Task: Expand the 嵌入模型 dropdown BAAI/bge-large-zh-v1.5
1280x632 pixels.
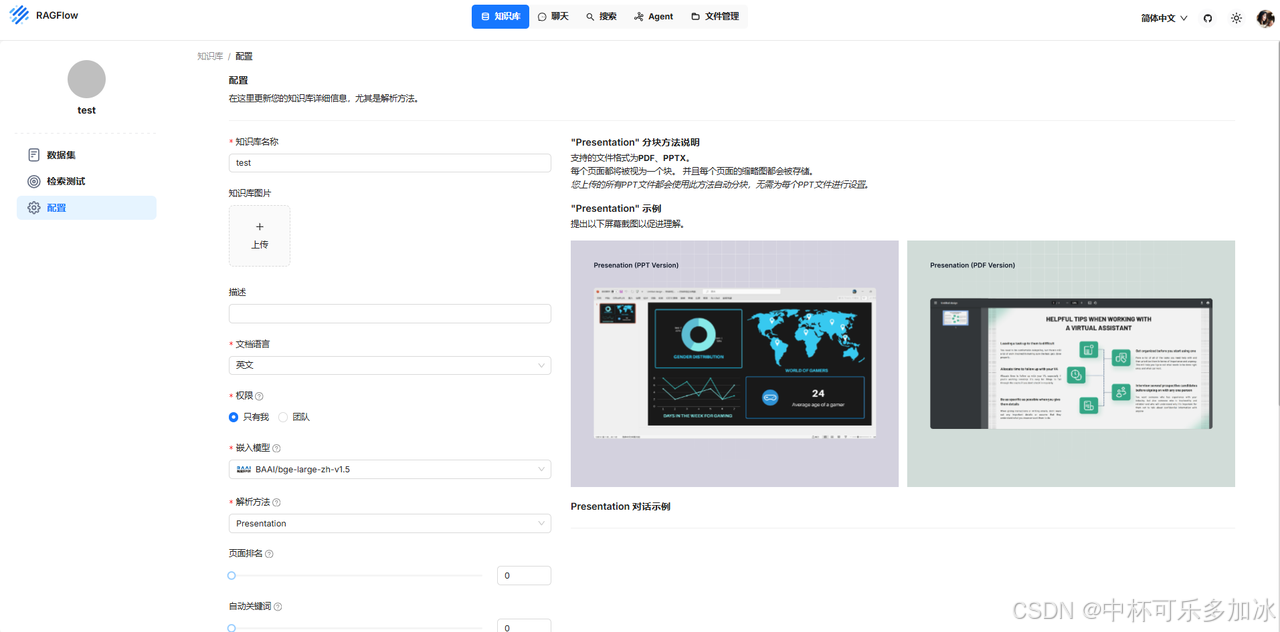Action: pos(389,469)
